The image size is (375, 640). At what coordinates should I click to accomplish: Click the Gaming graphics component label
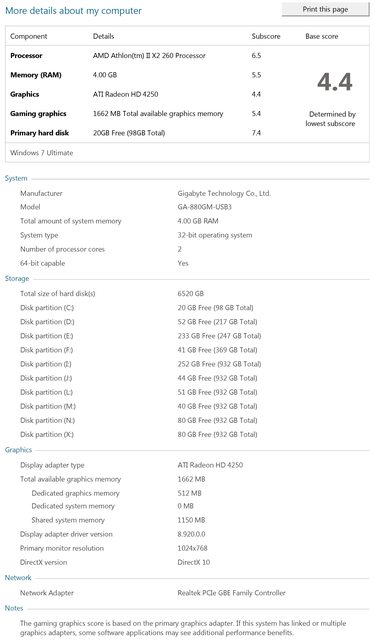click(x=38, y=113)
